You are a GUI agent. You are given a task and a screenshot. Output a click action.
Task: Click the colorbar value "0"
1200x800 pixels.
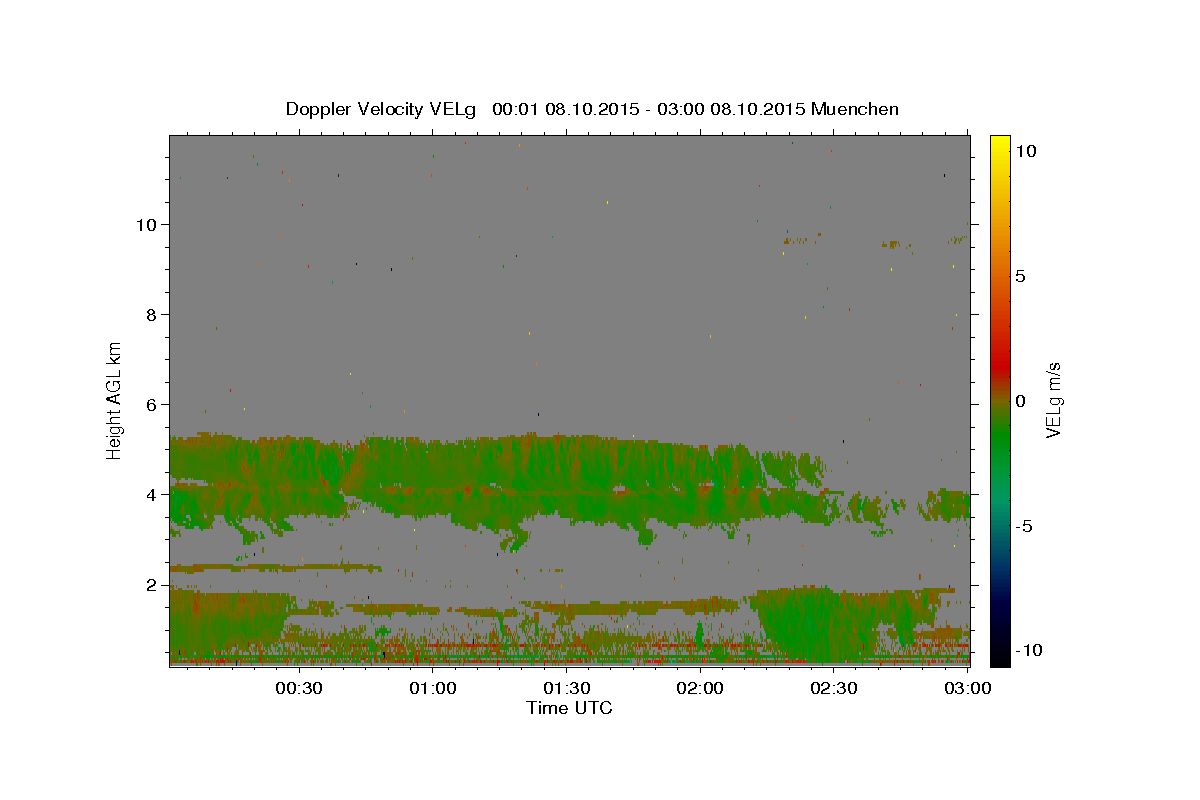pos(1020,401)
